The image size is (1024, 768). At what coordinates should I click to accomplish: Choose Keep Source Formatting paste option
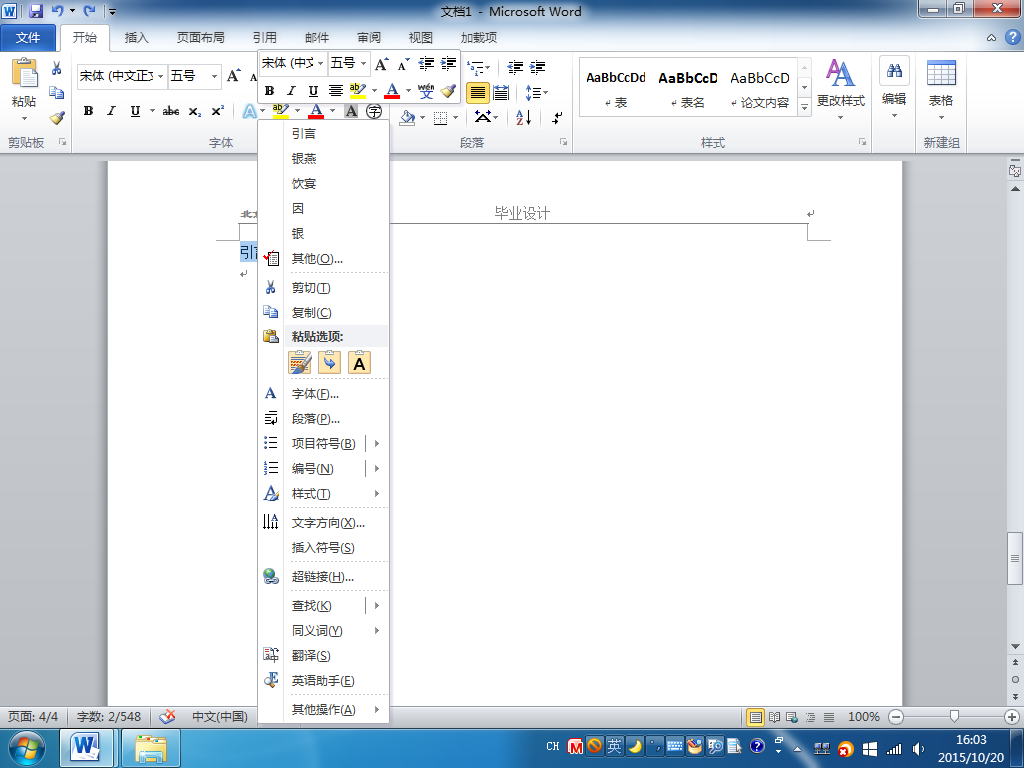point(300,362)
